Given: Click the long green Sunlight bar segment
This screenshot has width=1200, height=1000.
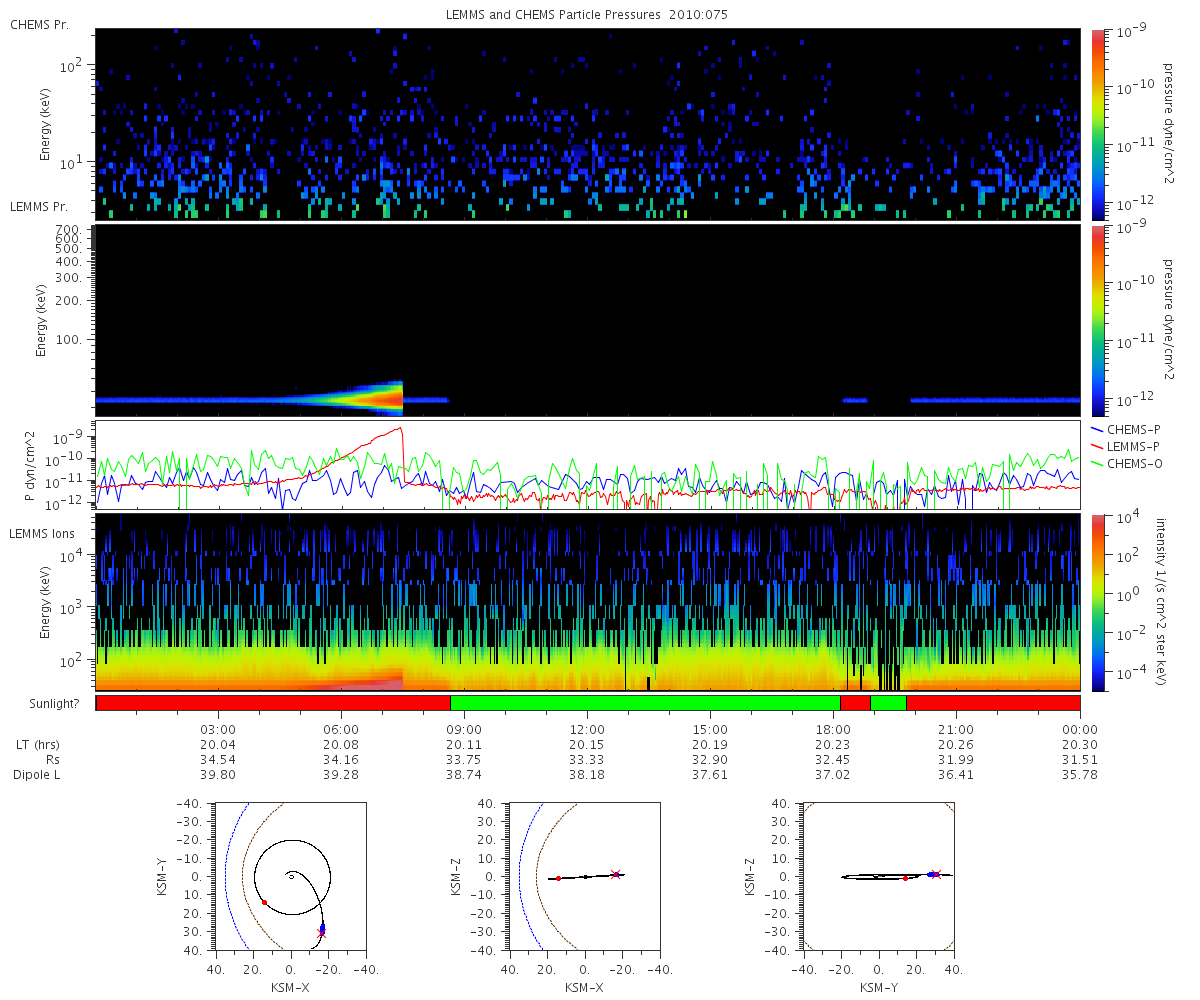Looking at the screenshot, I should click(x=645, y=703).
